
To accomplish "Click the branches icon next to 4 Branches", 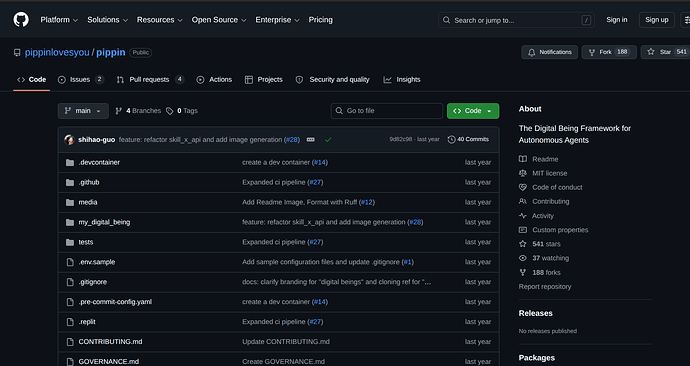I will (x=118, y=111).
